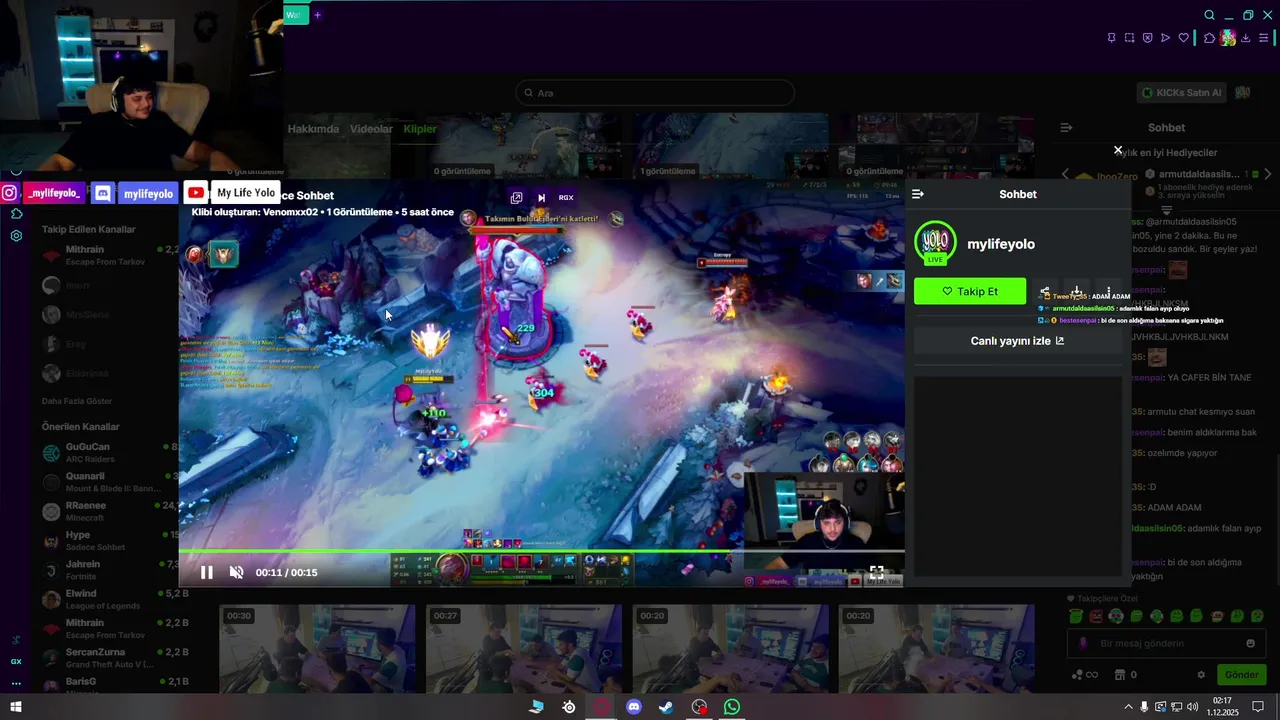Open Kick user avatar menu
The height and width of the screenshot is (720, 1280).
[x=1243, y=92]
